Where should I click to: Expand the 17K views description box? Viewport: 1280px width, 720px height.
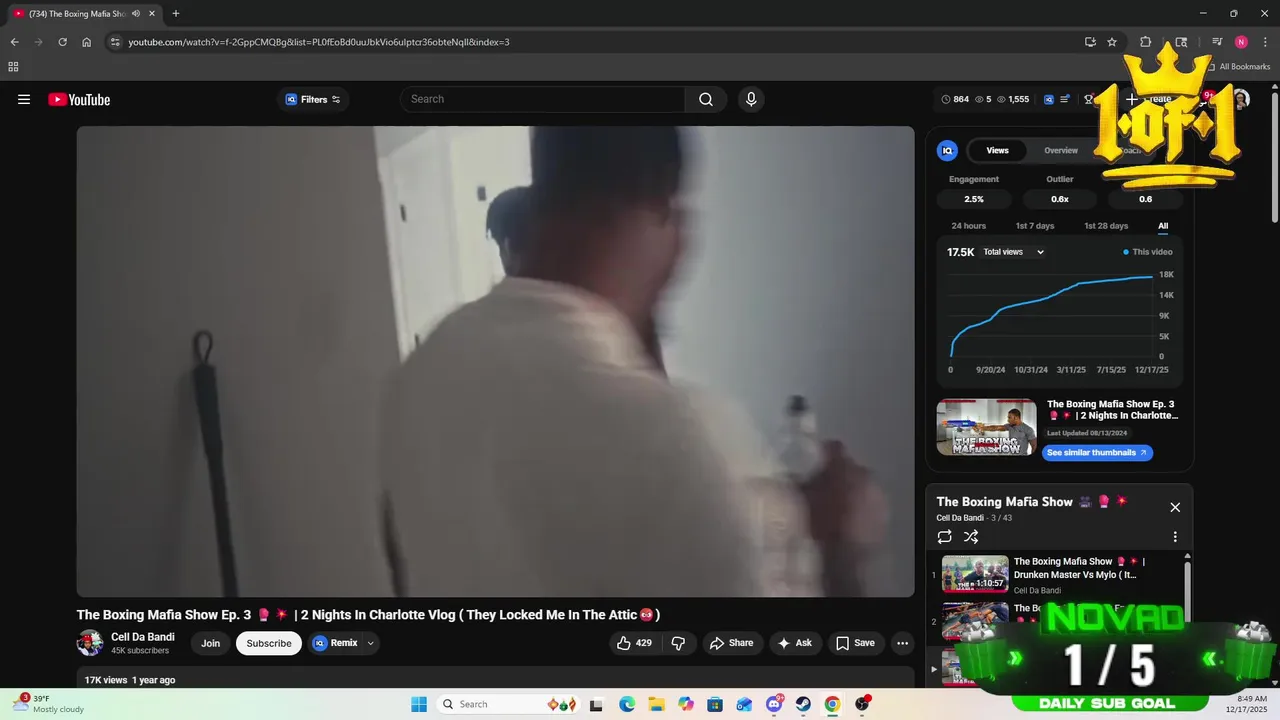[495, 679]
